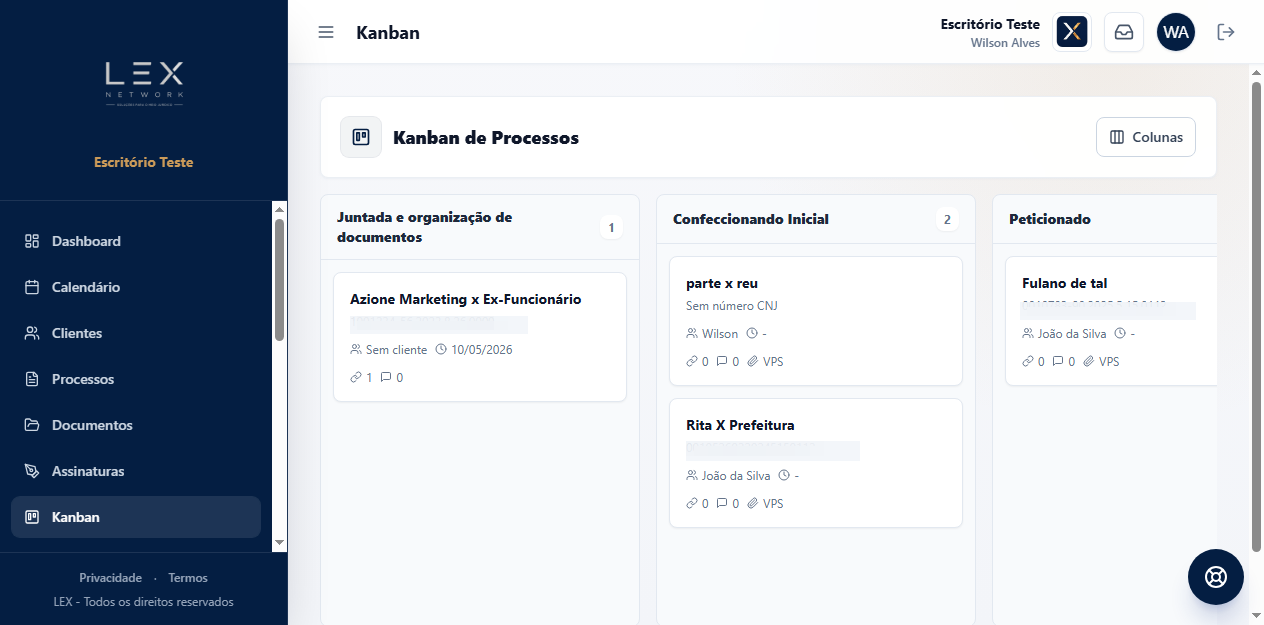Go to Assinaturas in the sidebar
This screenshot has height=625, width=1264.
136,471
